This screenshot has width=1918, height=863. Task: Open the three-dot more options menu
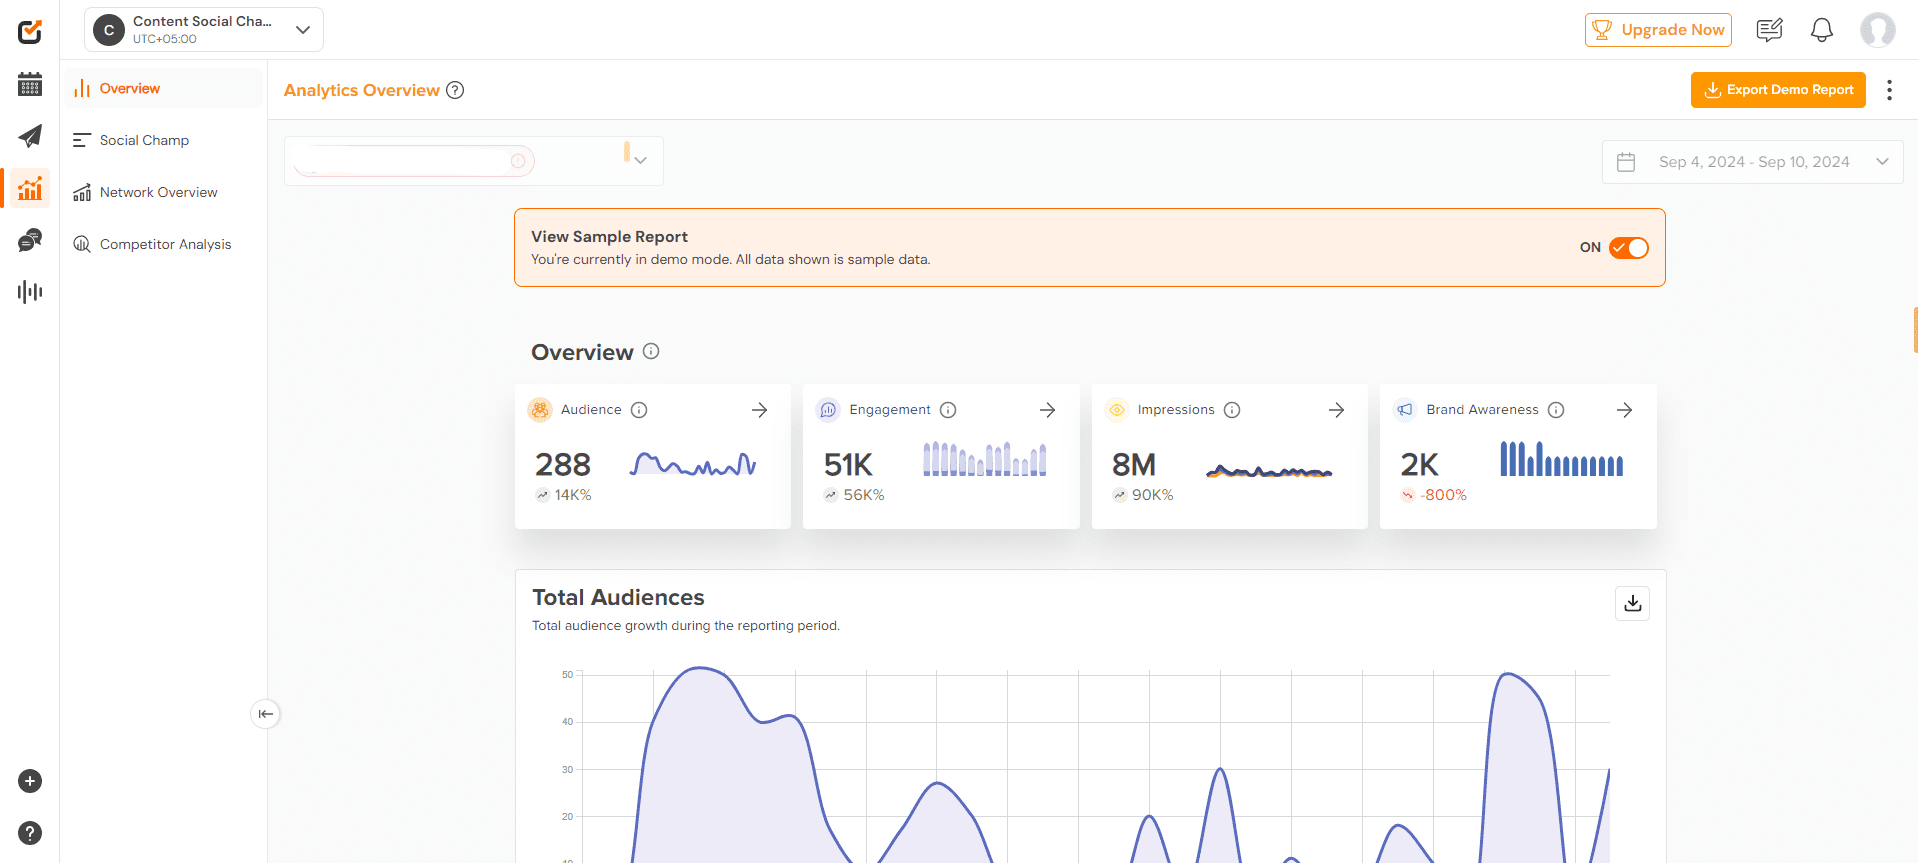[1889, 90]
